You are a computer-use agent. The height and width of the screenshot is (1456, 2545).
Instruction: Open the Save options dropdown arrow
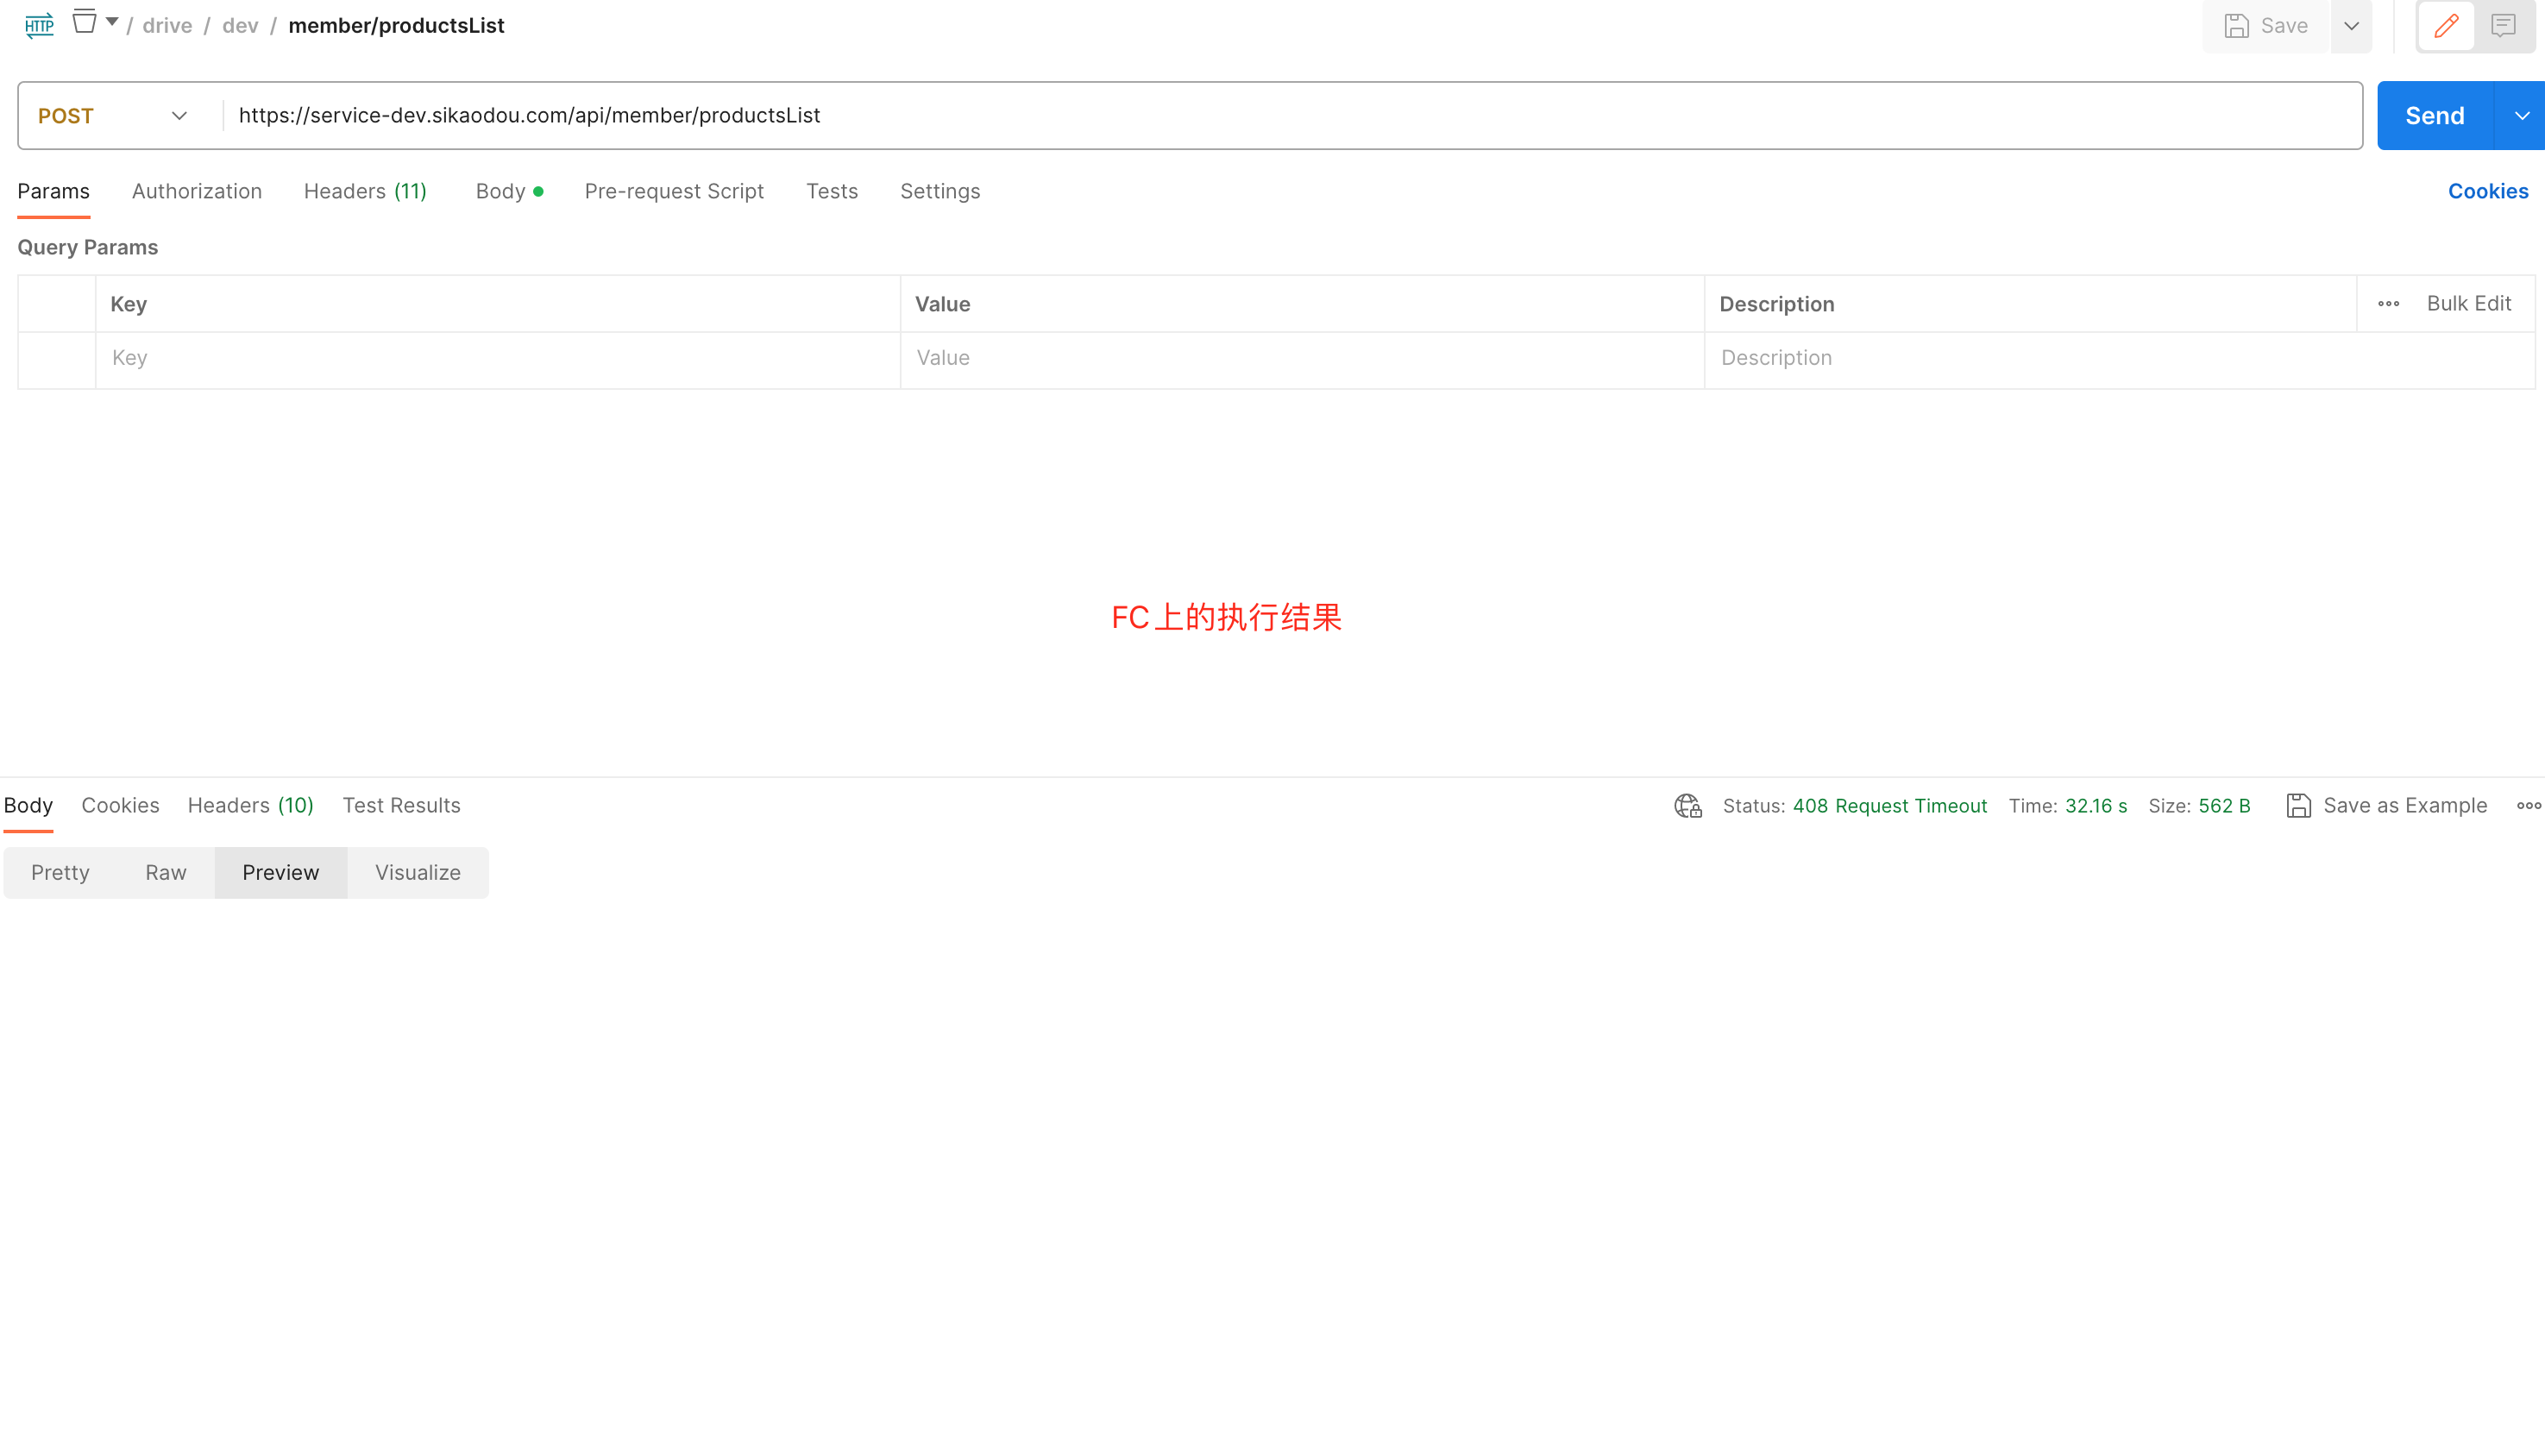click(x=2352, y=26)
